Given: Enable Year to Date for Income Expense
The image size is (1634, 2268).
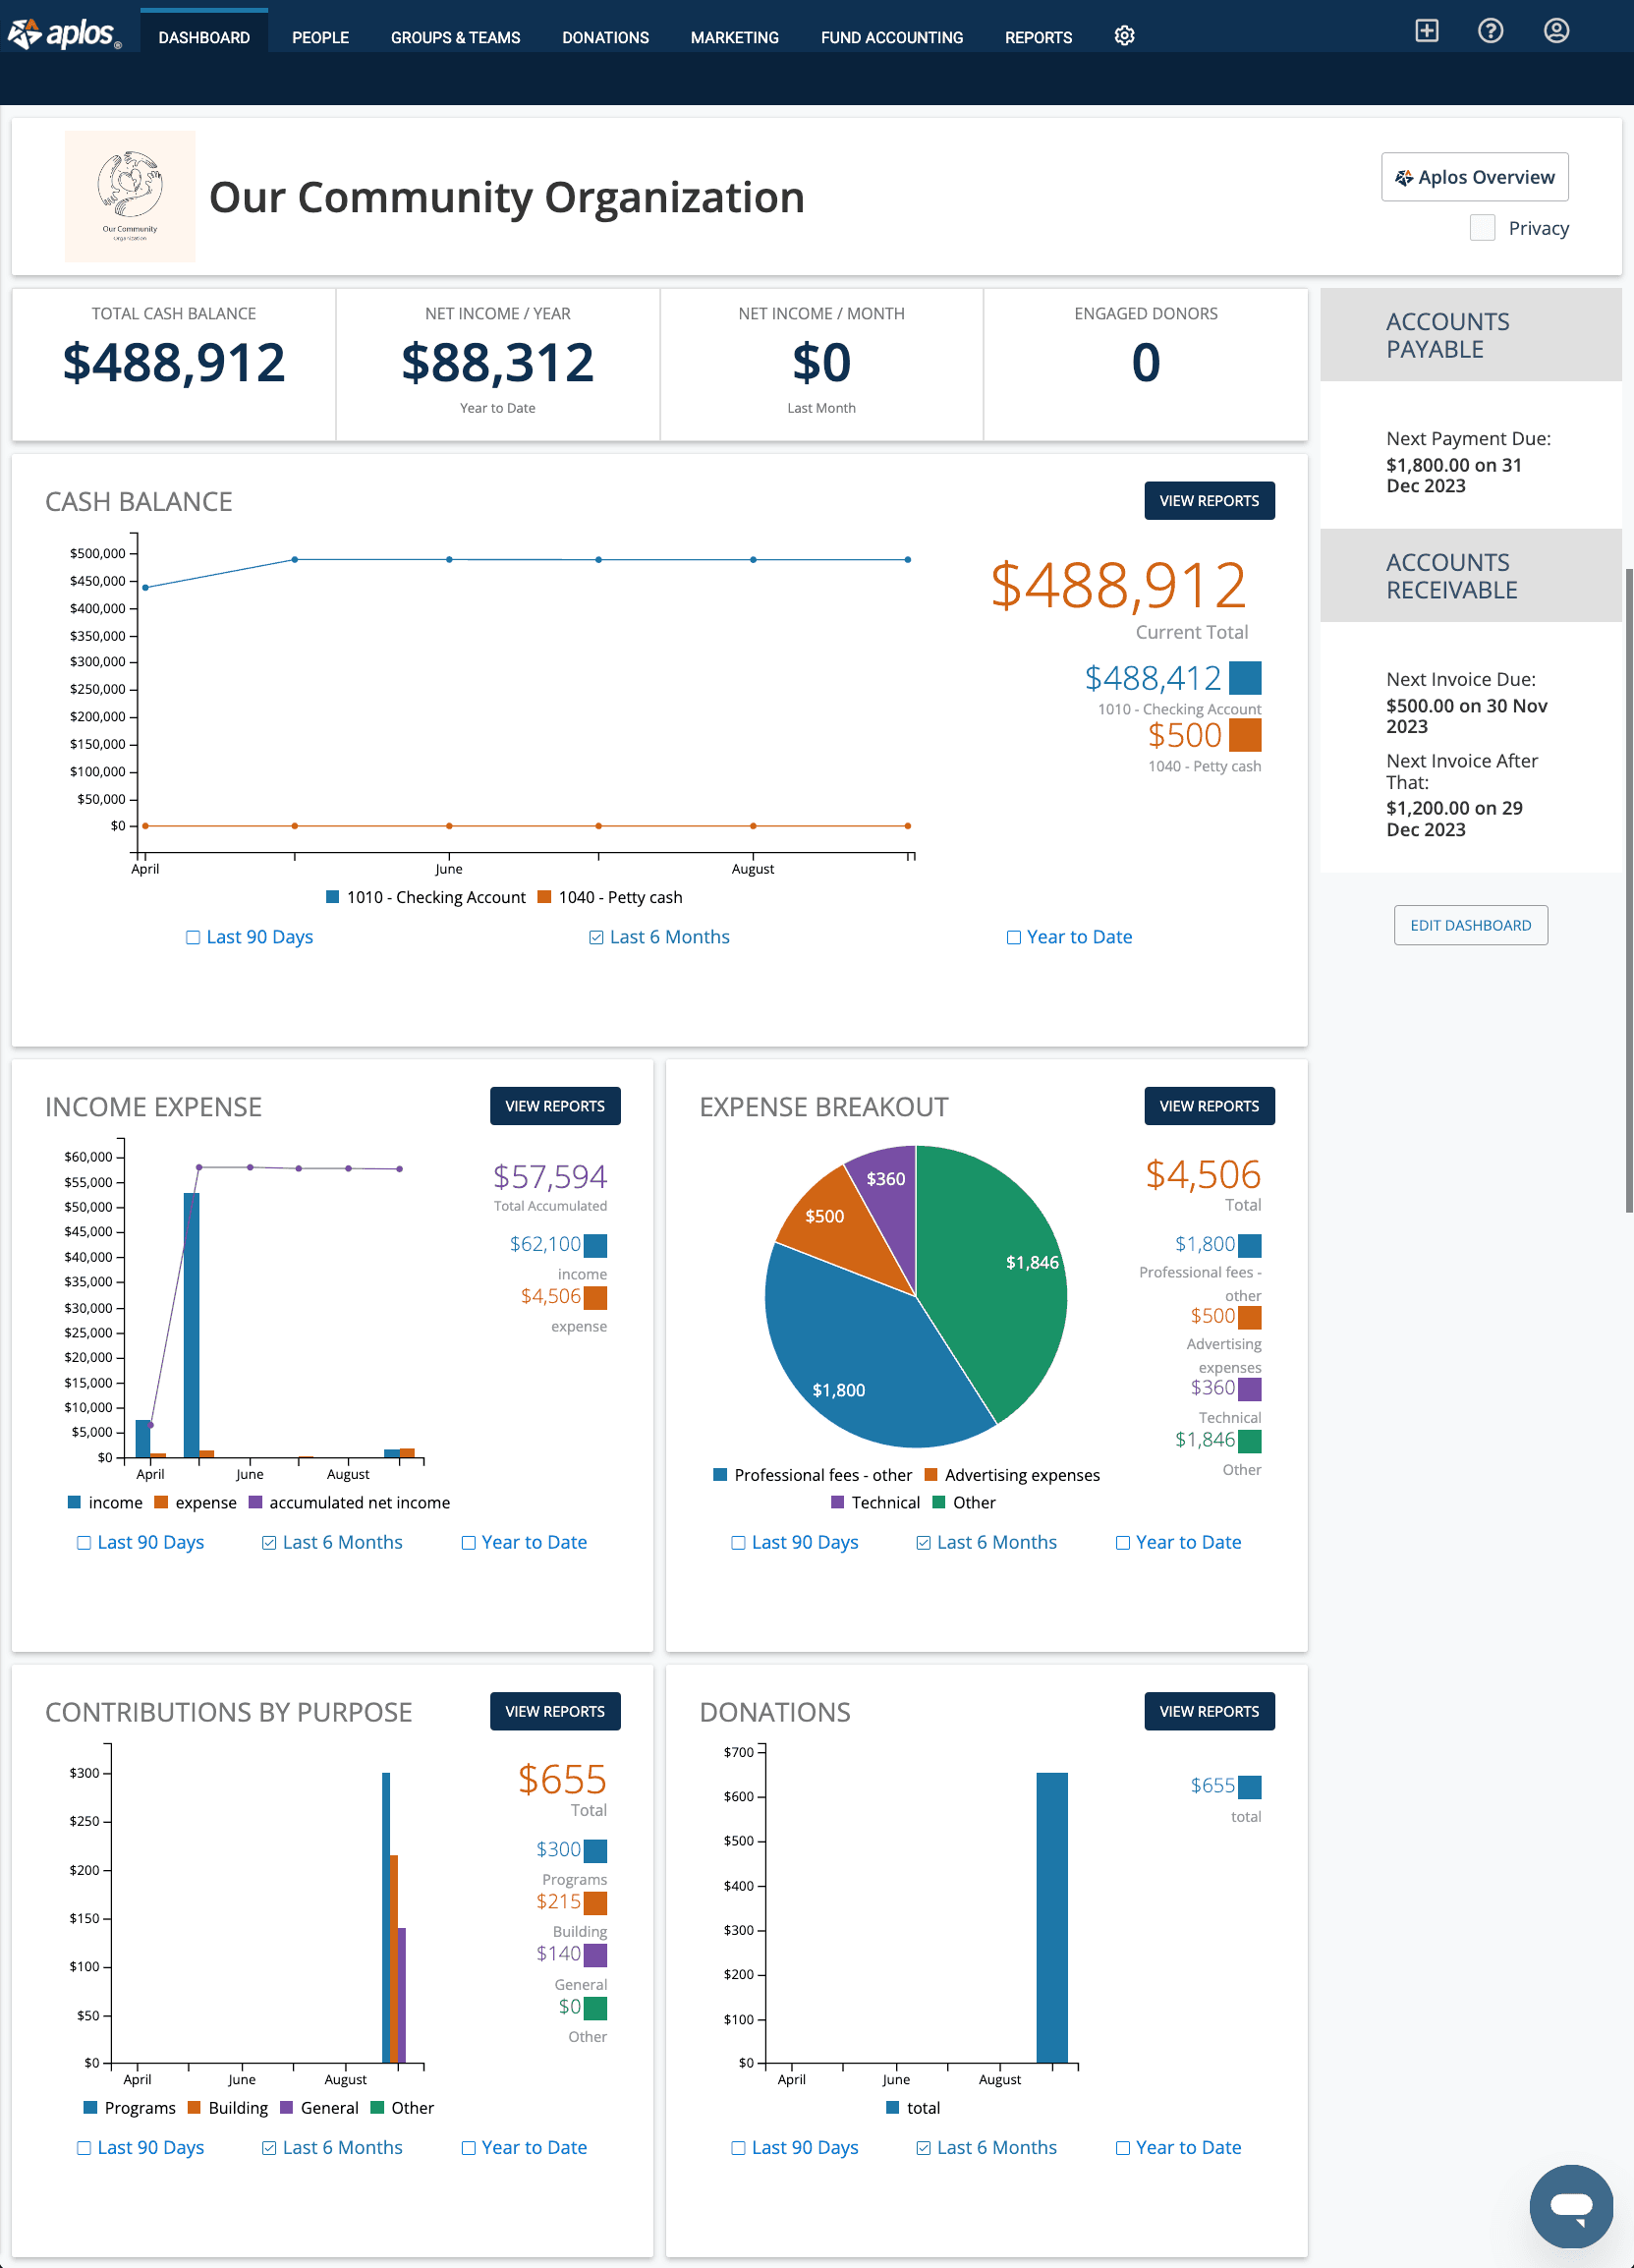Looking at the screenshot, I should pos(468,1542).
